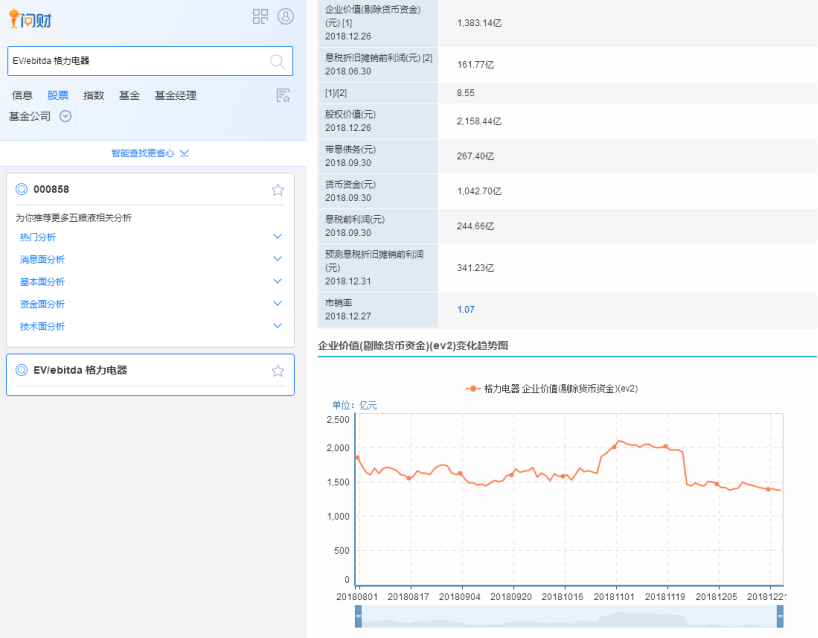818x638 pixels.
Task: Expand the 资金面分析 chevron
Action: (278, 304)
